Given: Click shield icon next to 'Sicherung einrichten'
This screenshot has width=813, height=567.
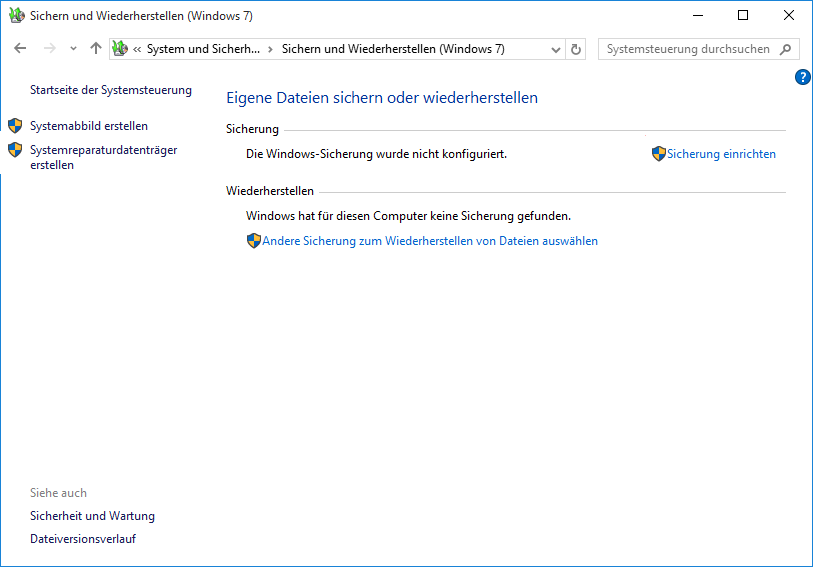Looking at the screenshot, I should (x=658, y=154).
